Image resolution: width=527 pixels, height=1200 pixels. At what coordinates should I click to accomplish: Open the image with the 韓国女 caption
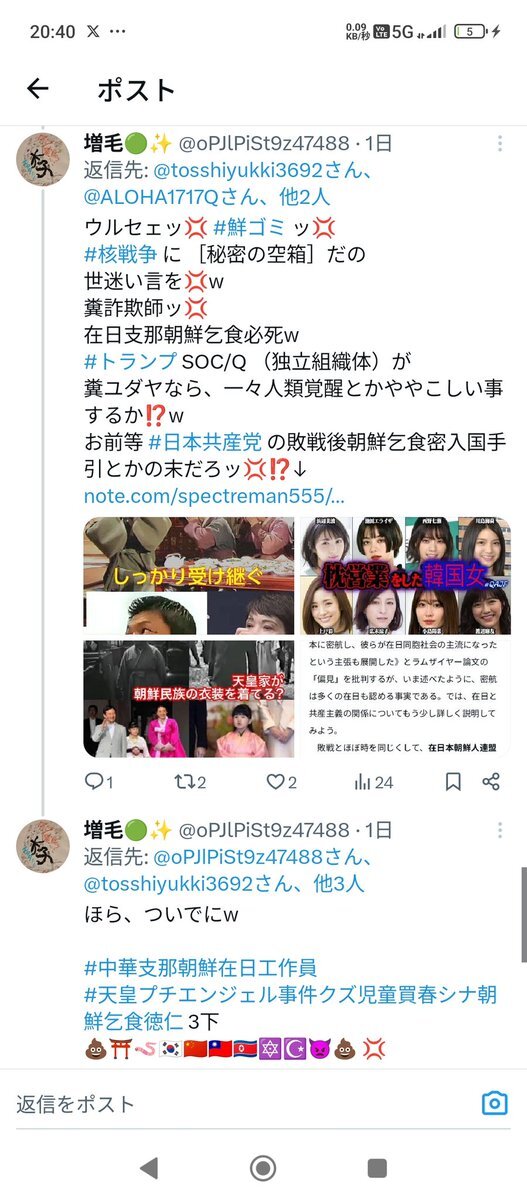[404, 576]
